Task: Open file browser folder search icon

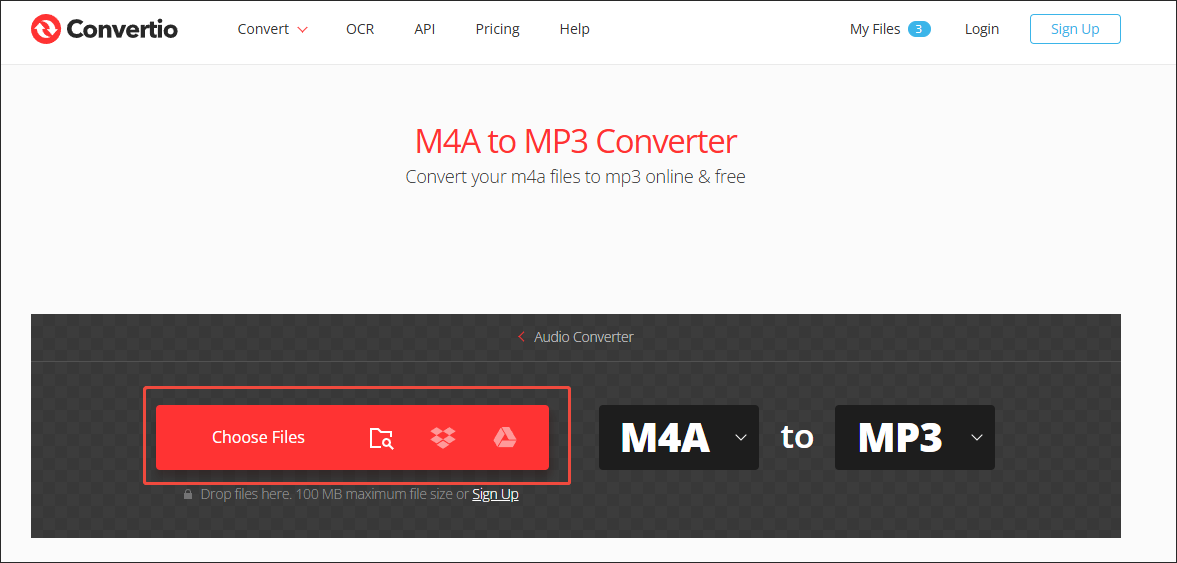Action: pyautogui.click(x=381, y=438)
